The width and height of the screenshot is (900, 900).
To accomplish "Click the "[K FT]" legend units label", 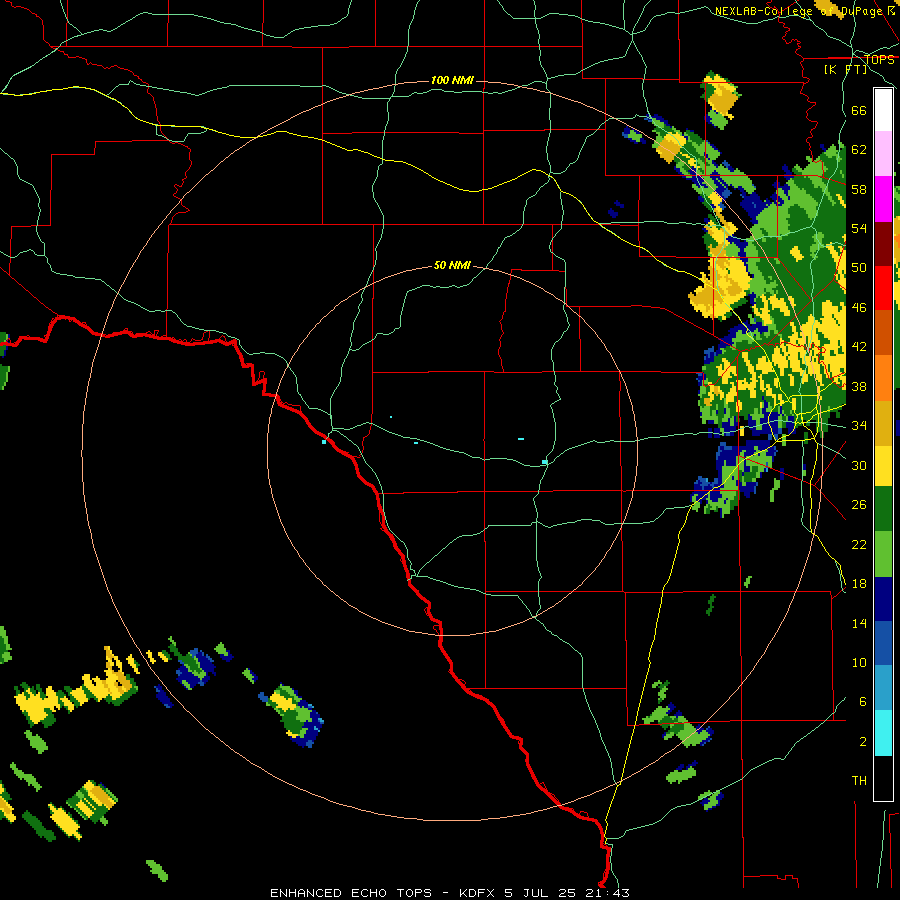I will (845, 69).
